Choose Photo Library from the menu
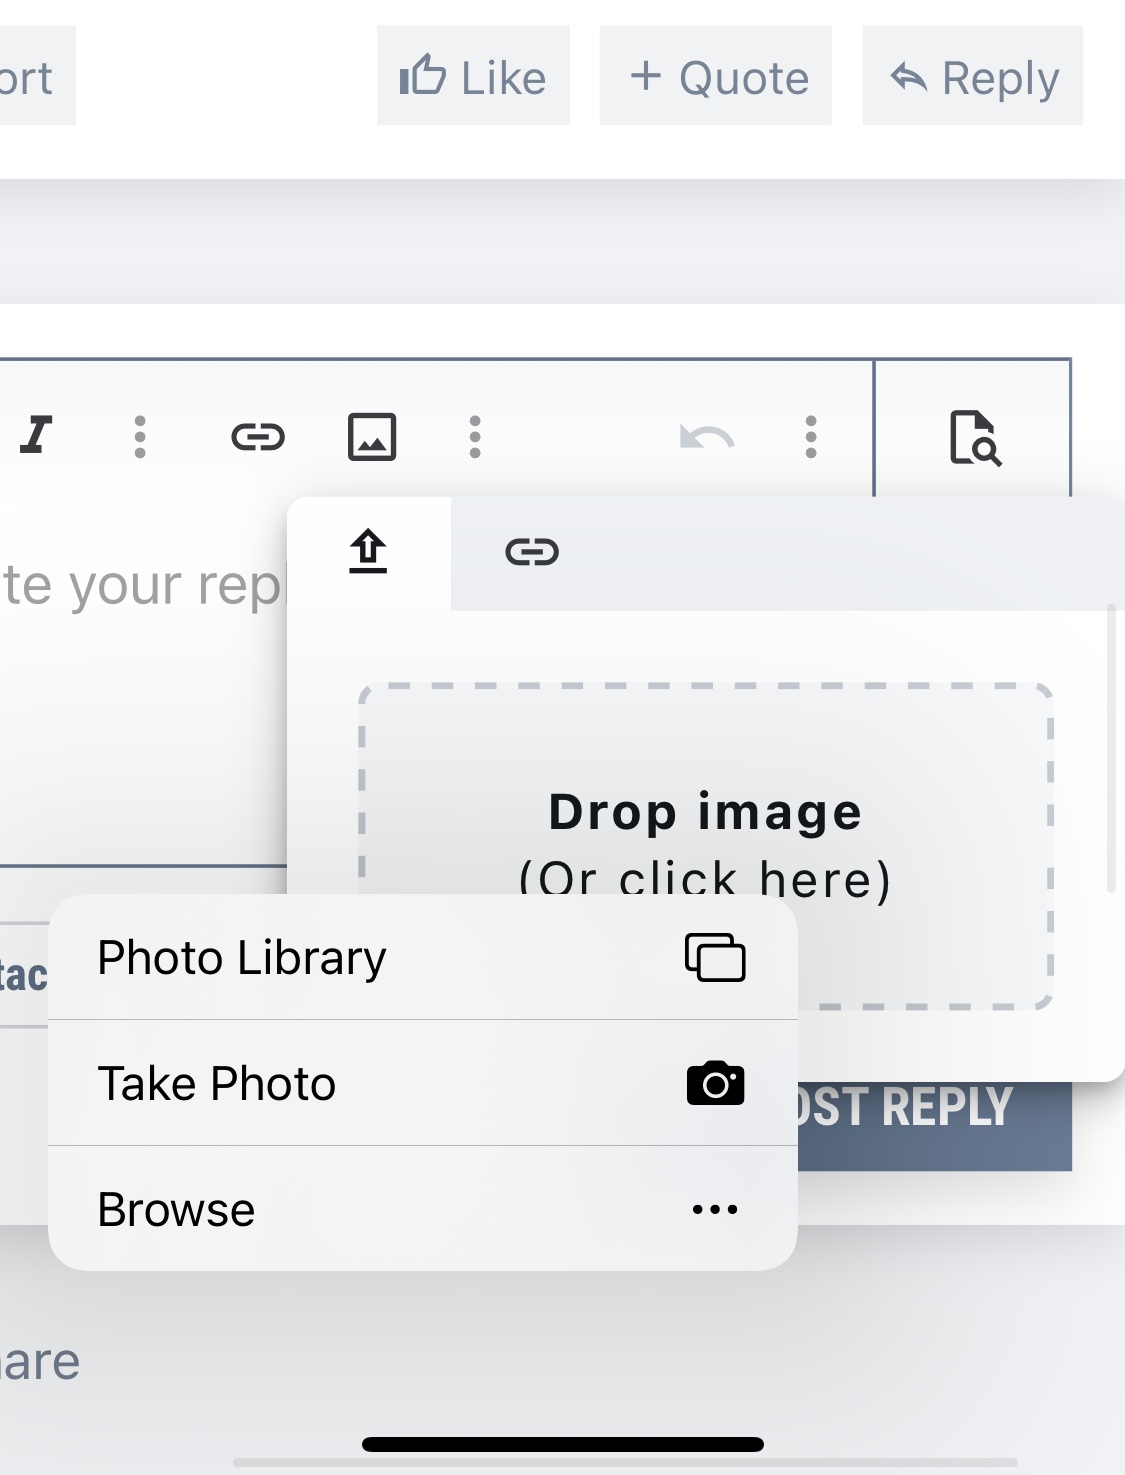Image resolution: width=1125 pixels, height=1475 pixels. point(242,958)
